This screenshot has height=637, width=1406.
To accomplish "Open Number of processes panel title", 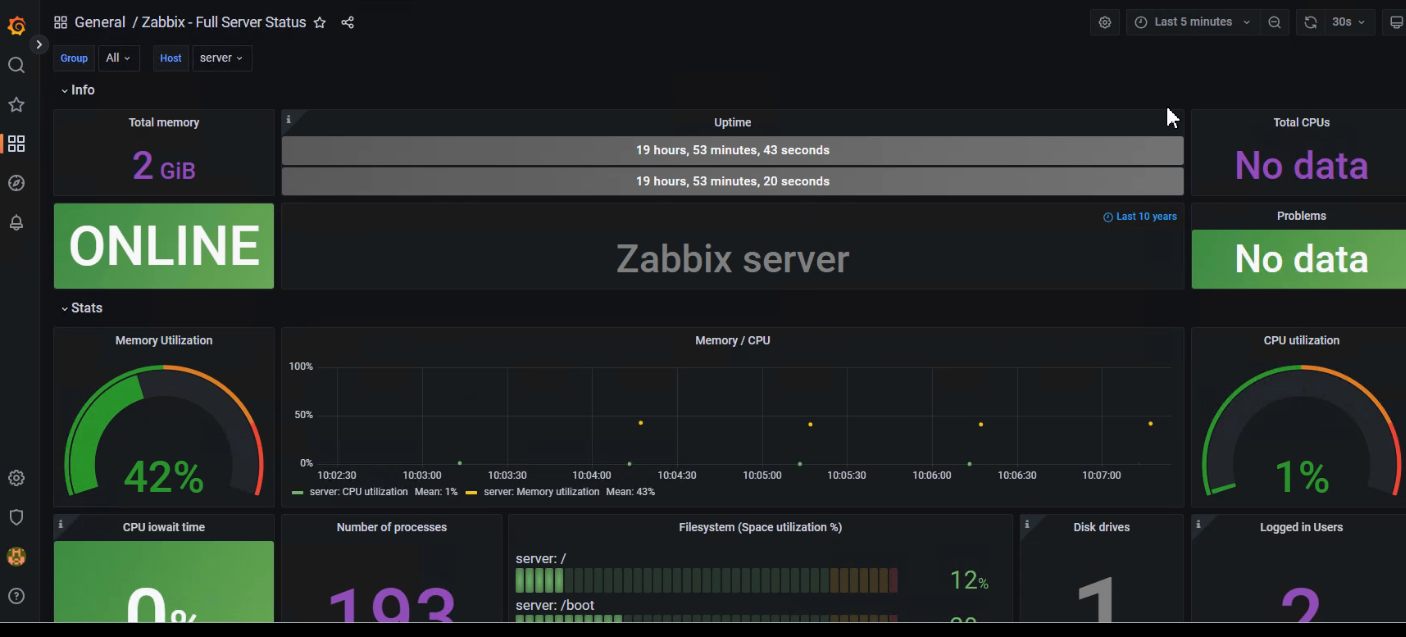I will click(392, 527).
